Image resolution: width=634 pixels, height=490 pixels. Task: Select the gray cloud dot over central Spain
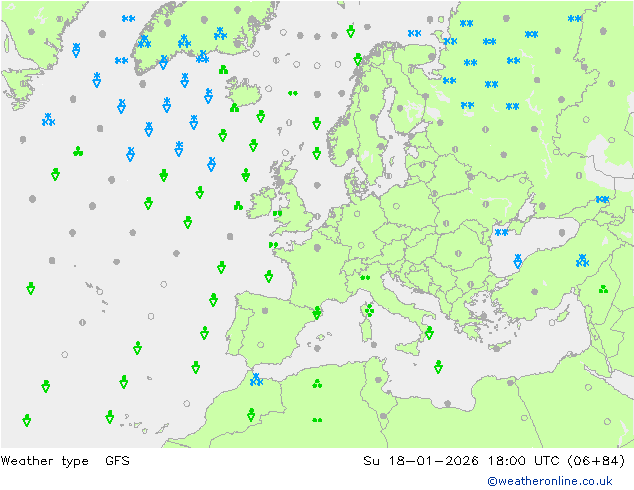[x=265, y=310]
